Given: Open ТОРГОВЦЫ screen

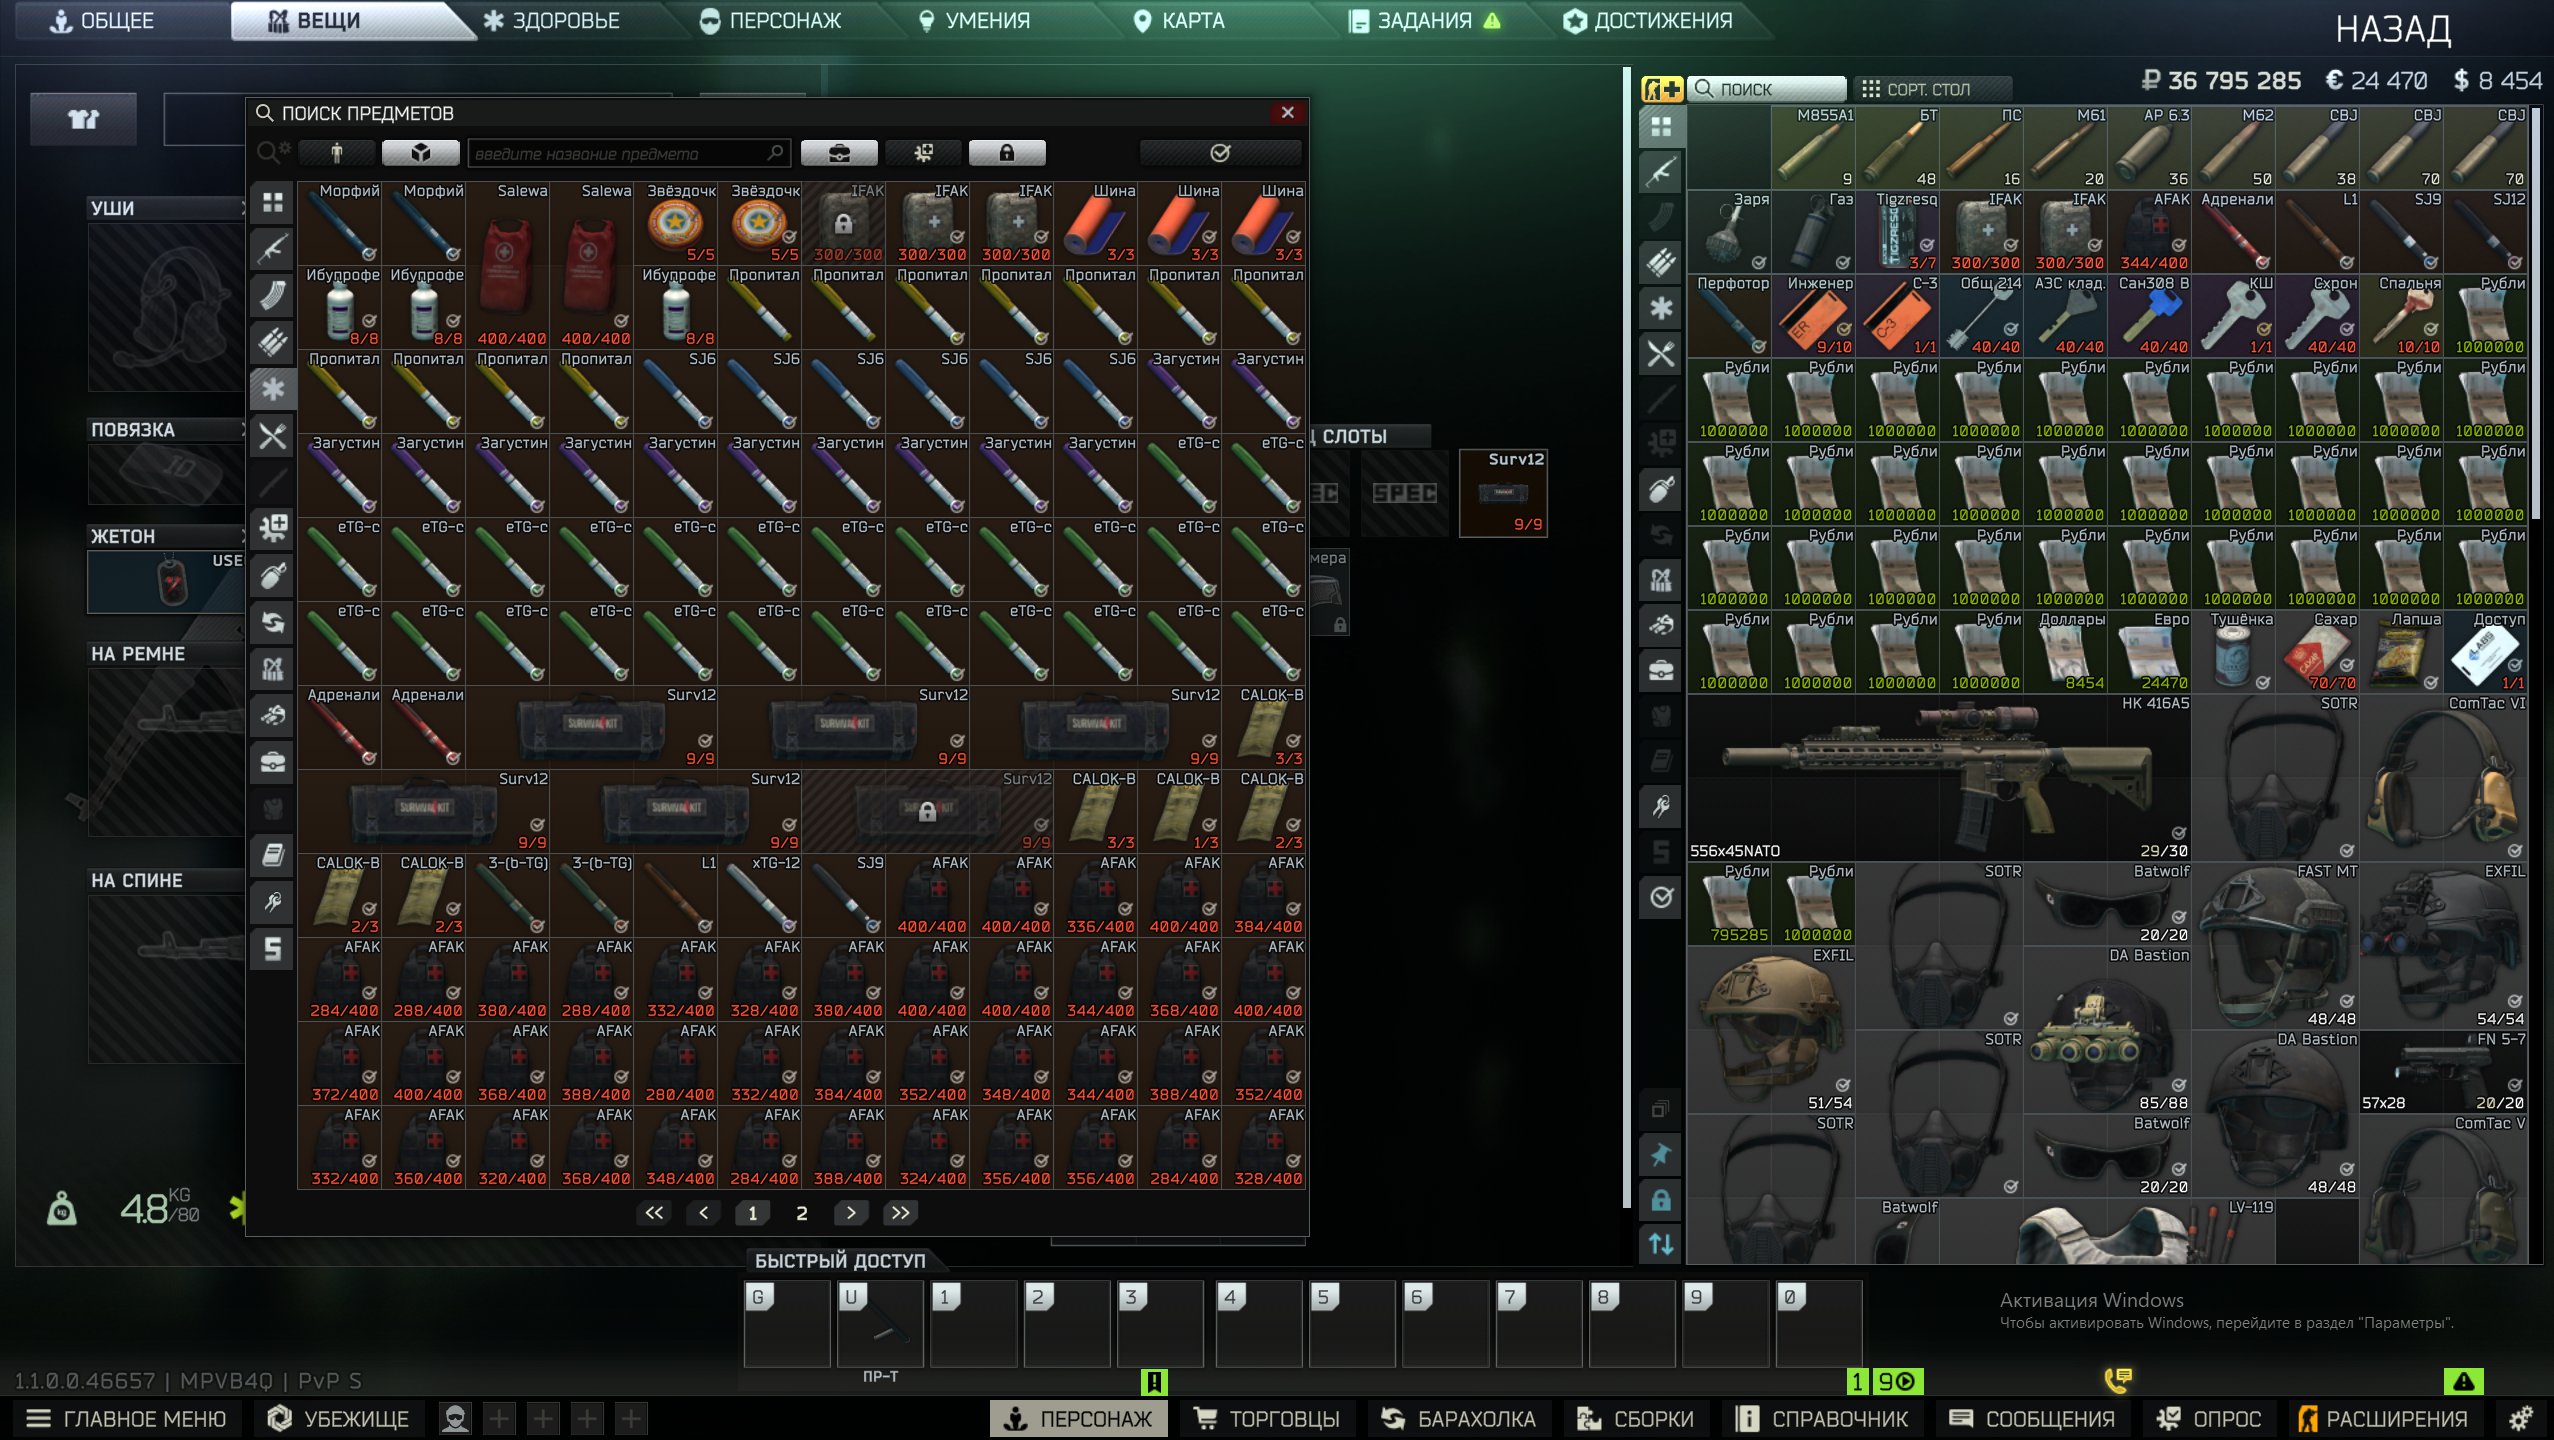Looking at the screenshot, I should [1267, 1418].
